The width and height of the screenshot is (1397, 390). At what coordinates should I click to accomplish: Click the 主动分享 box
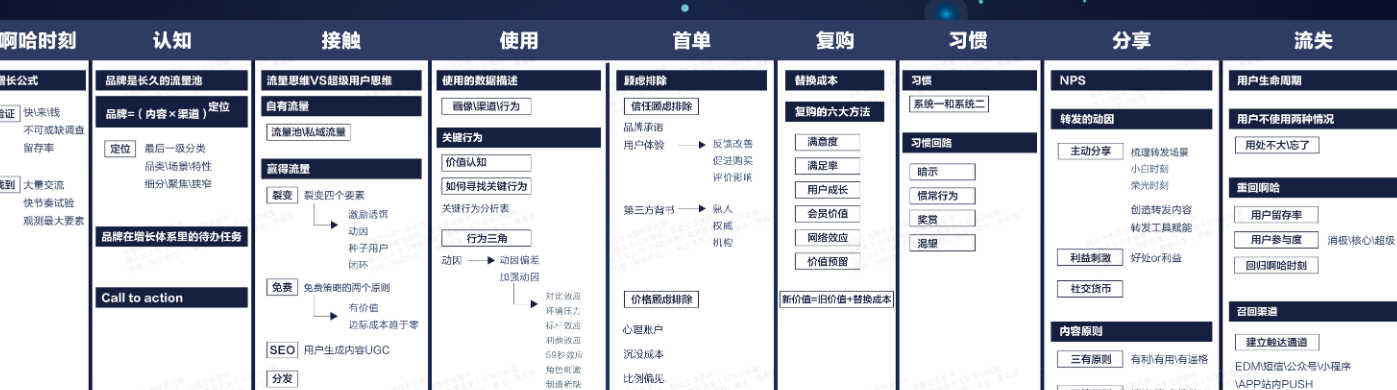[x=1090, y=152]
